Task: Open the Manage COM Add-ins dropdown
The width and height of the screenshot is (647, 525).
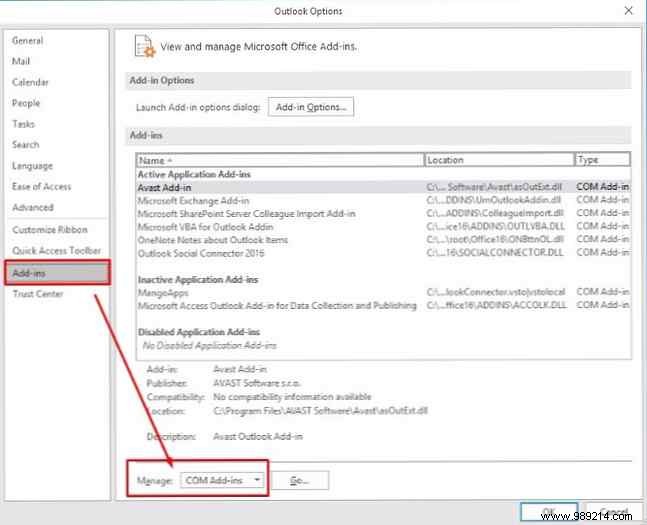Action: [x=224, y=481]
